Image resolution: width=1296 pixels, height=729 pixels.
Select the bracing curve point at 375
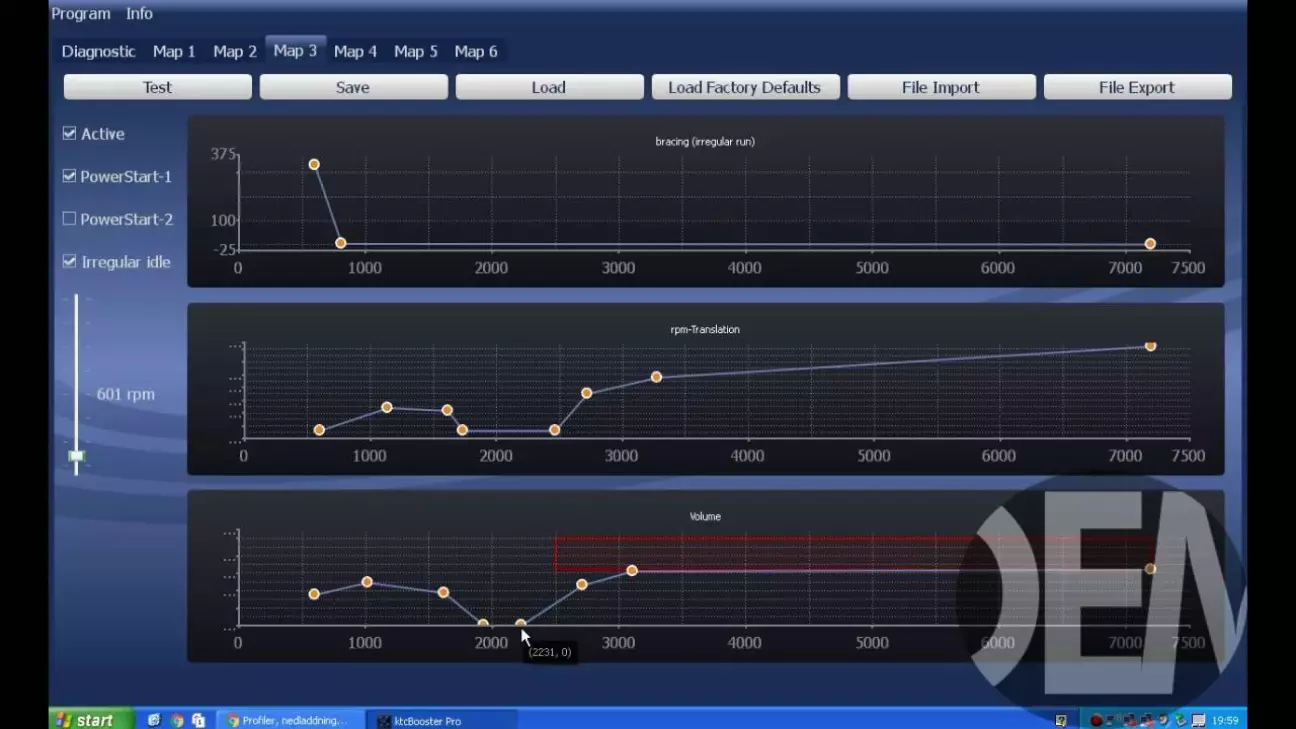tap(314, 164)
